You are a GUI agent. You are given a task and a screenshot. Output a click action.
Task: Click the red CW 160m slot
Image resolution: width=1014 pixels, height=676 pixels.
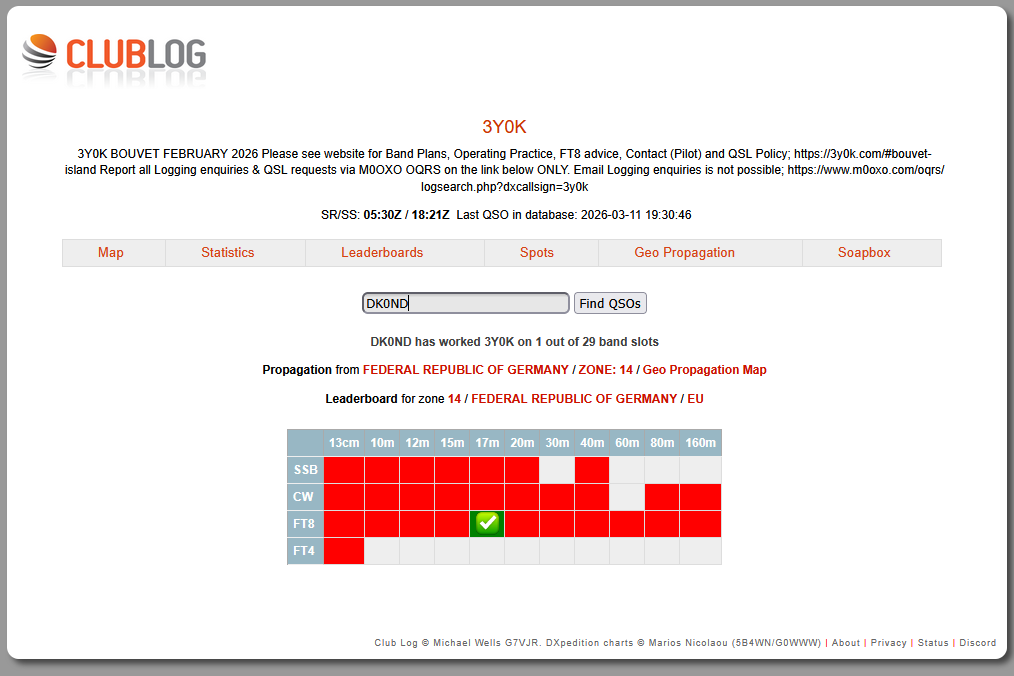pyautogui.click(x=700, y=496)
